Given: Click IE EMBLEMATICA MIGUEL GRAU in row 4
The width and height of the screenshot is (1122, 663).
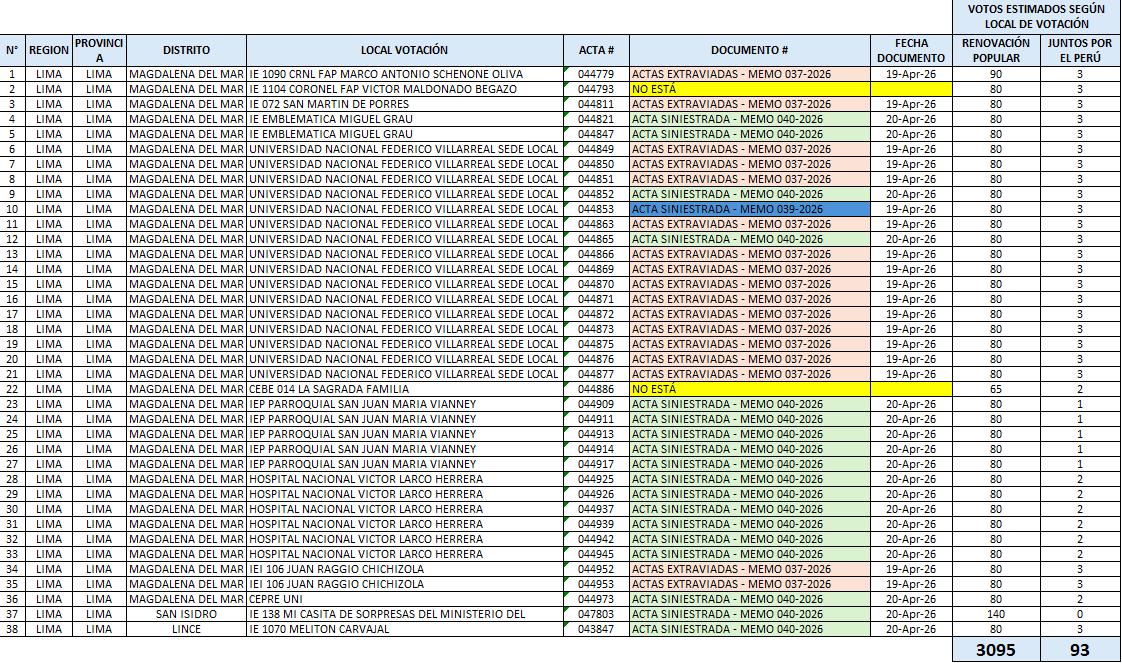Looking at the screenshot, I should coord(404,119).
